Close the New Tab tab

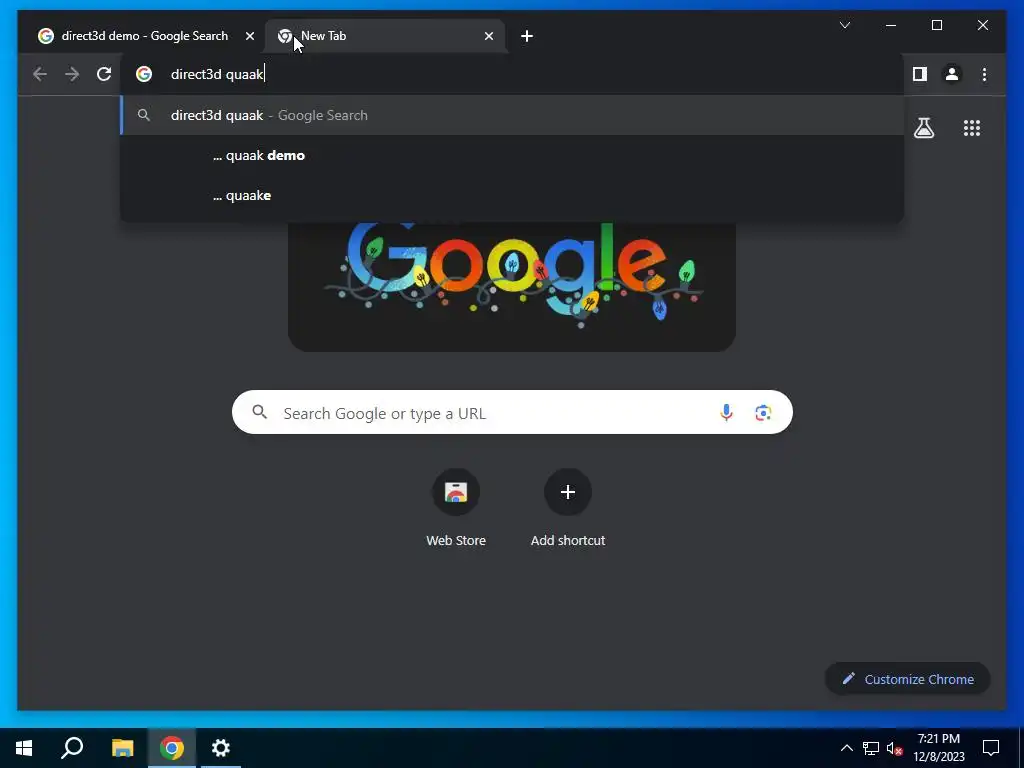click(488, 36)
